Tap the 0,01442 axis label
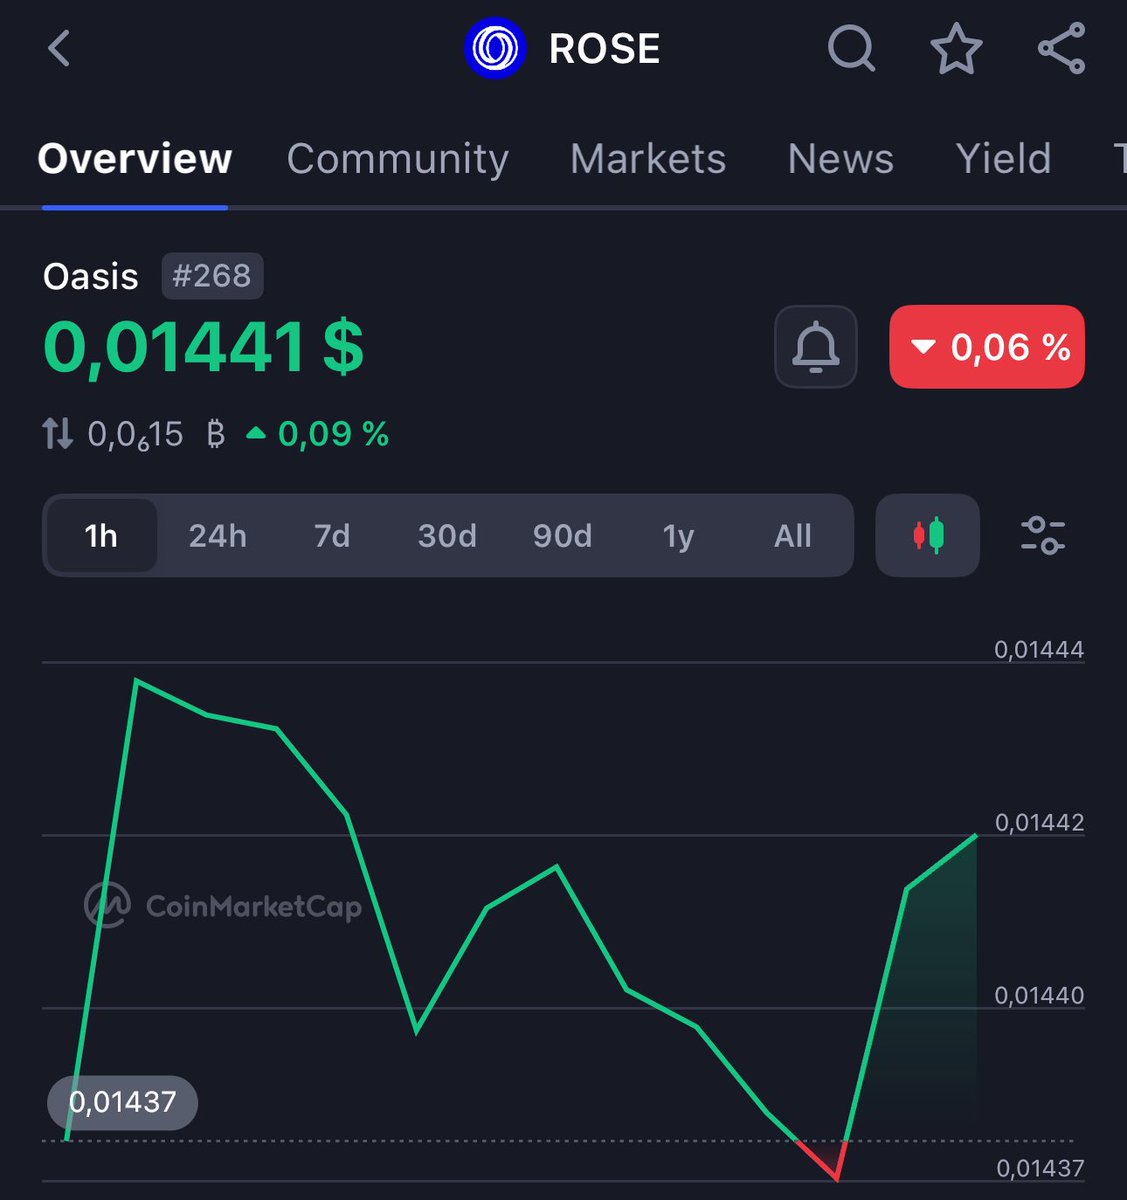The width and height of the screenshot is (1127, 1200). (1039, 822)
